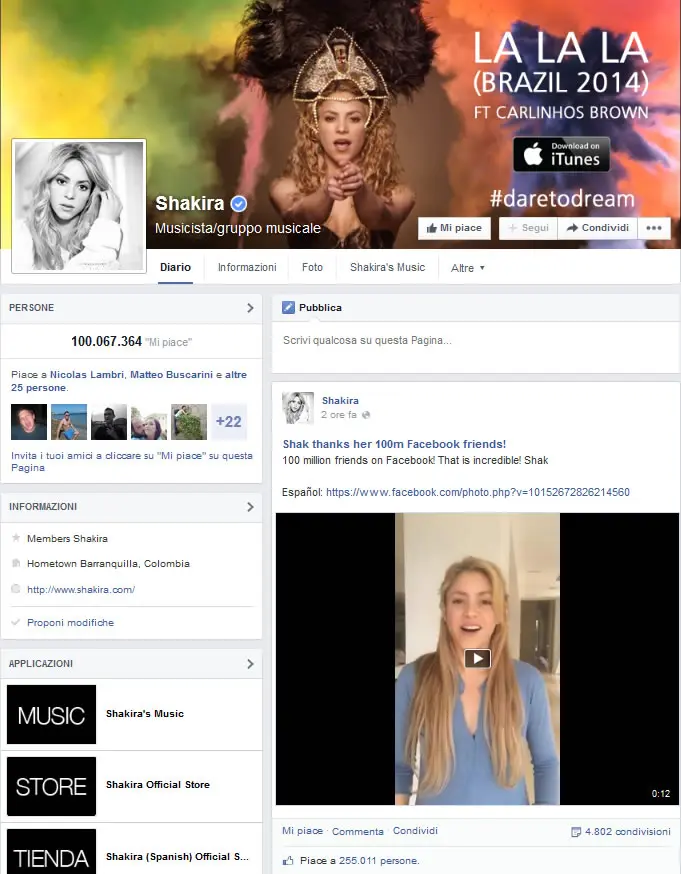Open Nicolas Lambri's profile link
This screenshot has height=874, width=681.
[87, 375]
